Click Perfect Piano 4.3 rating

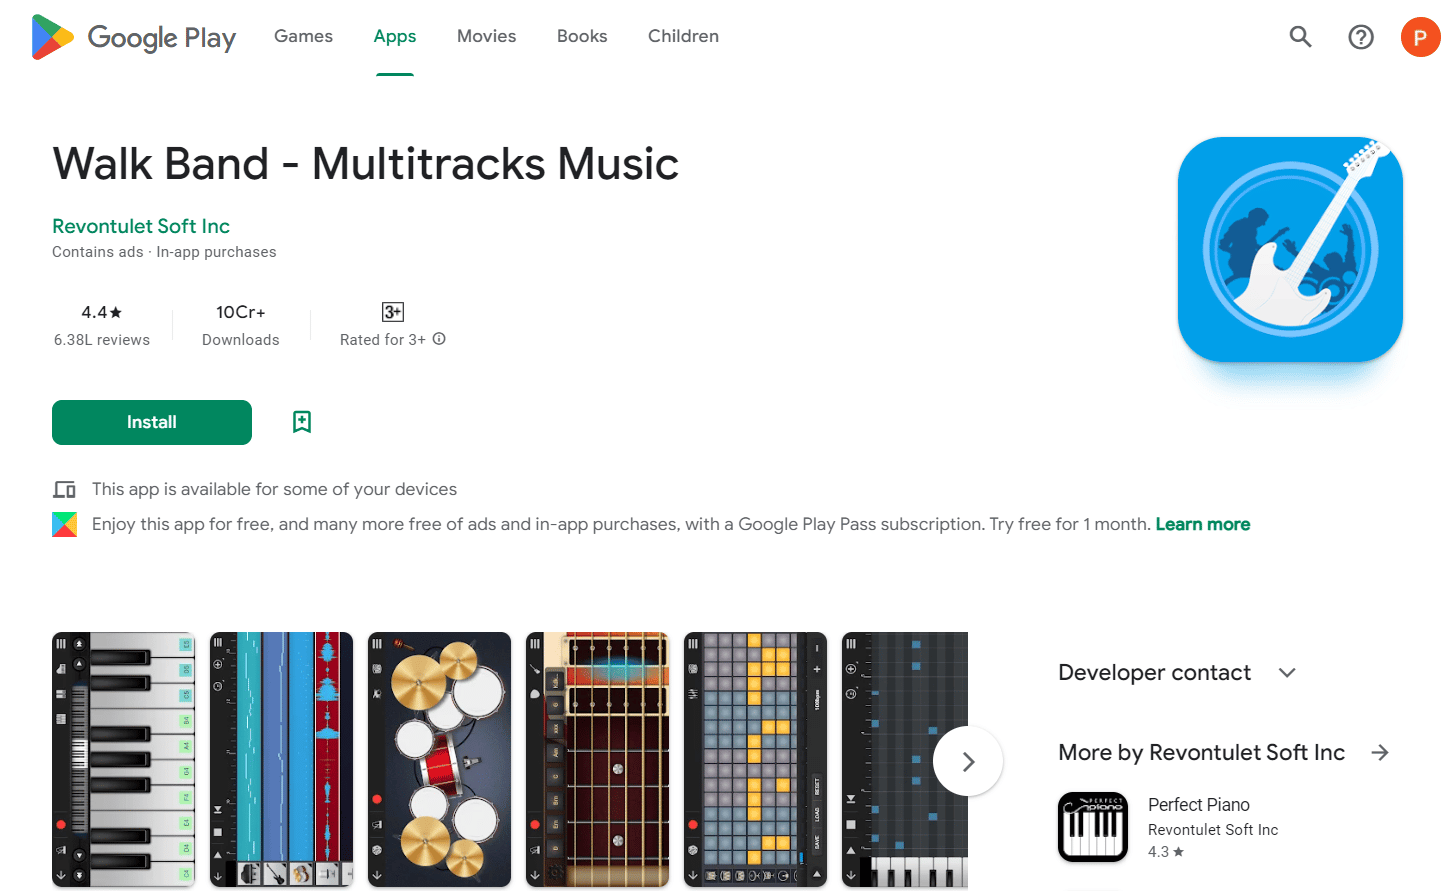pyautogui.click(x=1166, y=852)
